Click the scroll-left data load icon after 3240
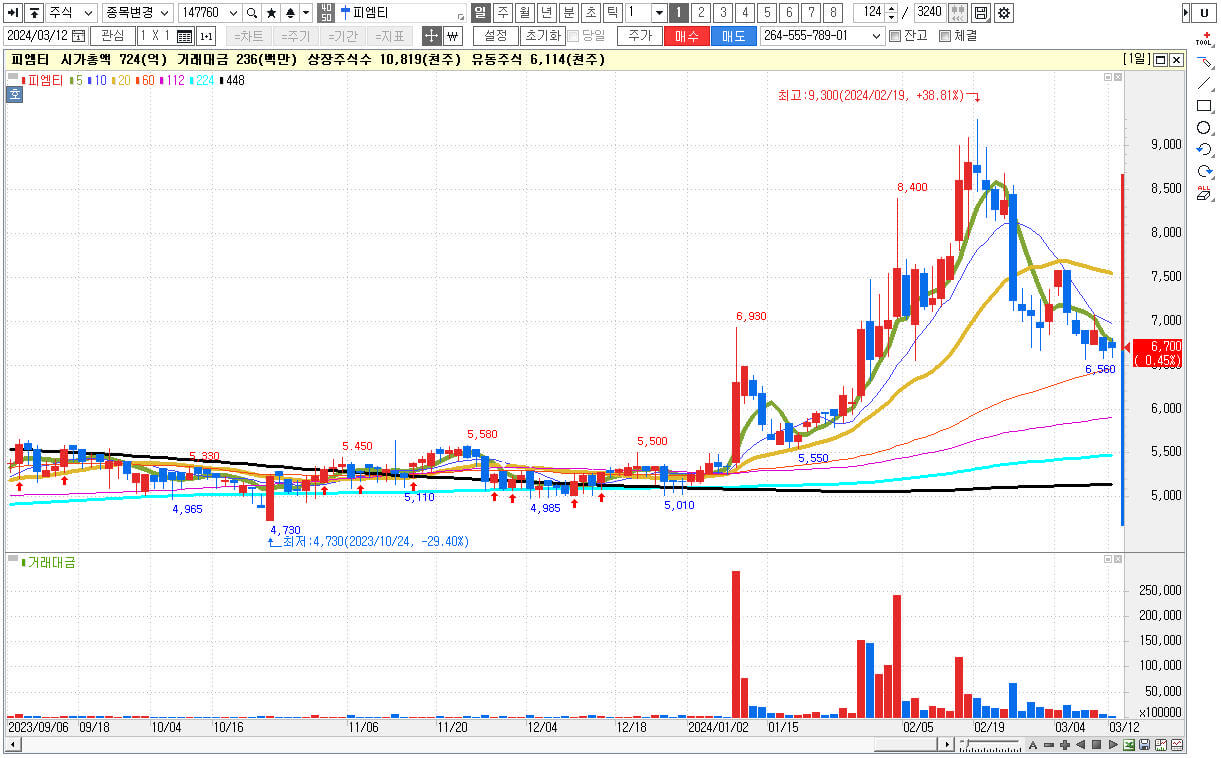 957,13
